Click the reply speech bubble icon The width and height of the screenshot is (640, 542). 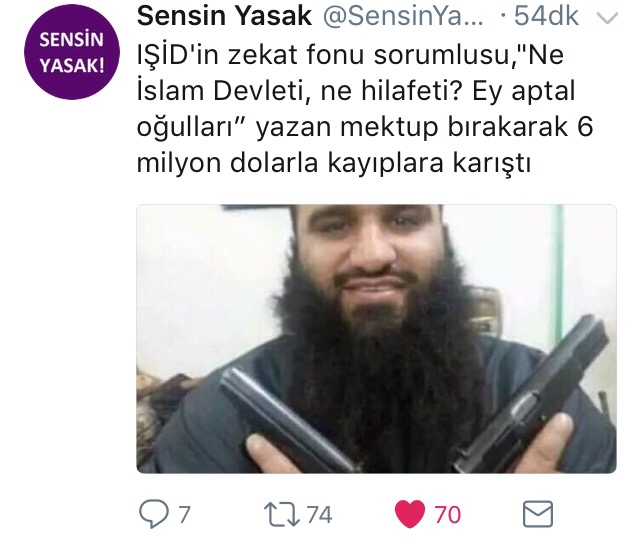tap(153, 515)
